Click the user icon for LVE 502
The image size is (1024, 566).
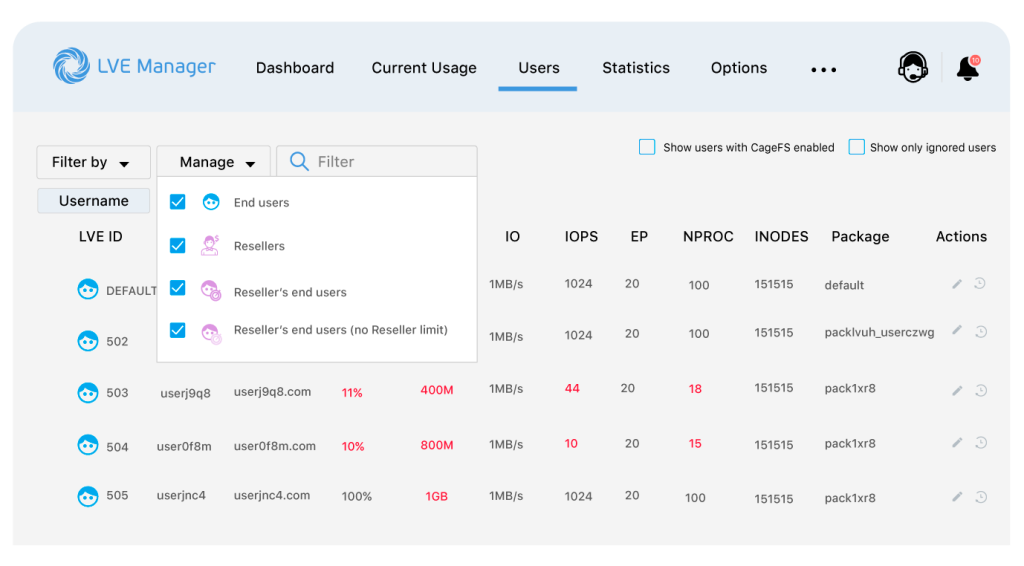[x=88, y=341]
